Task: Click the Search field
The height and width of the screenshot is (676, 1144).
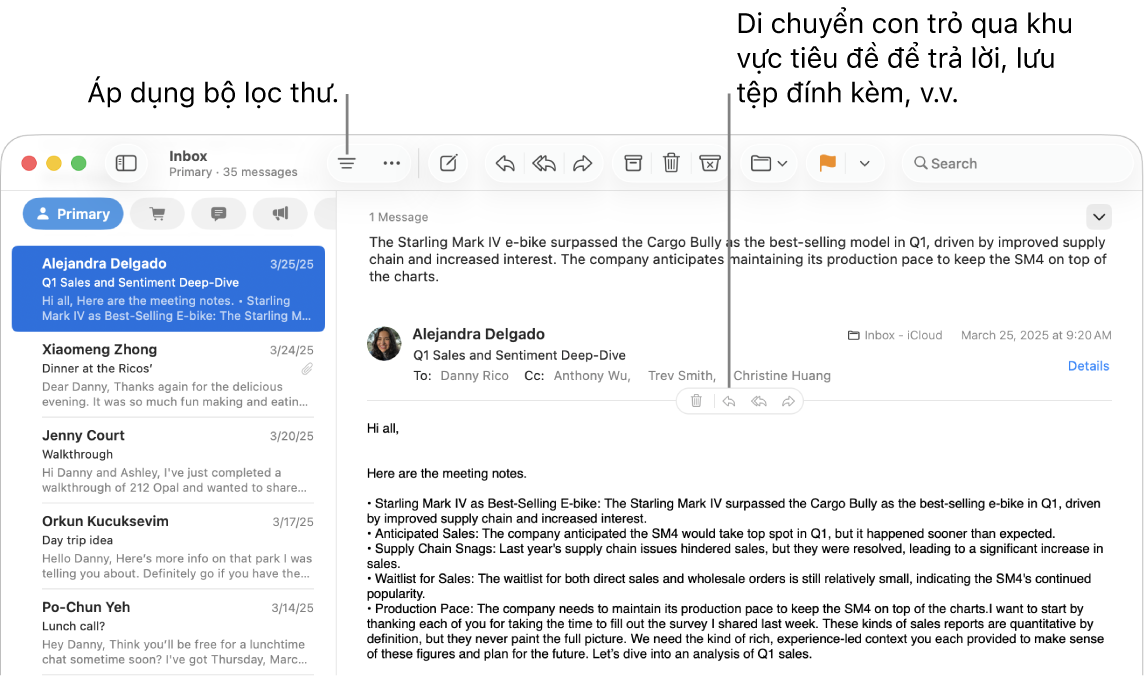Action: [1016, 163]
